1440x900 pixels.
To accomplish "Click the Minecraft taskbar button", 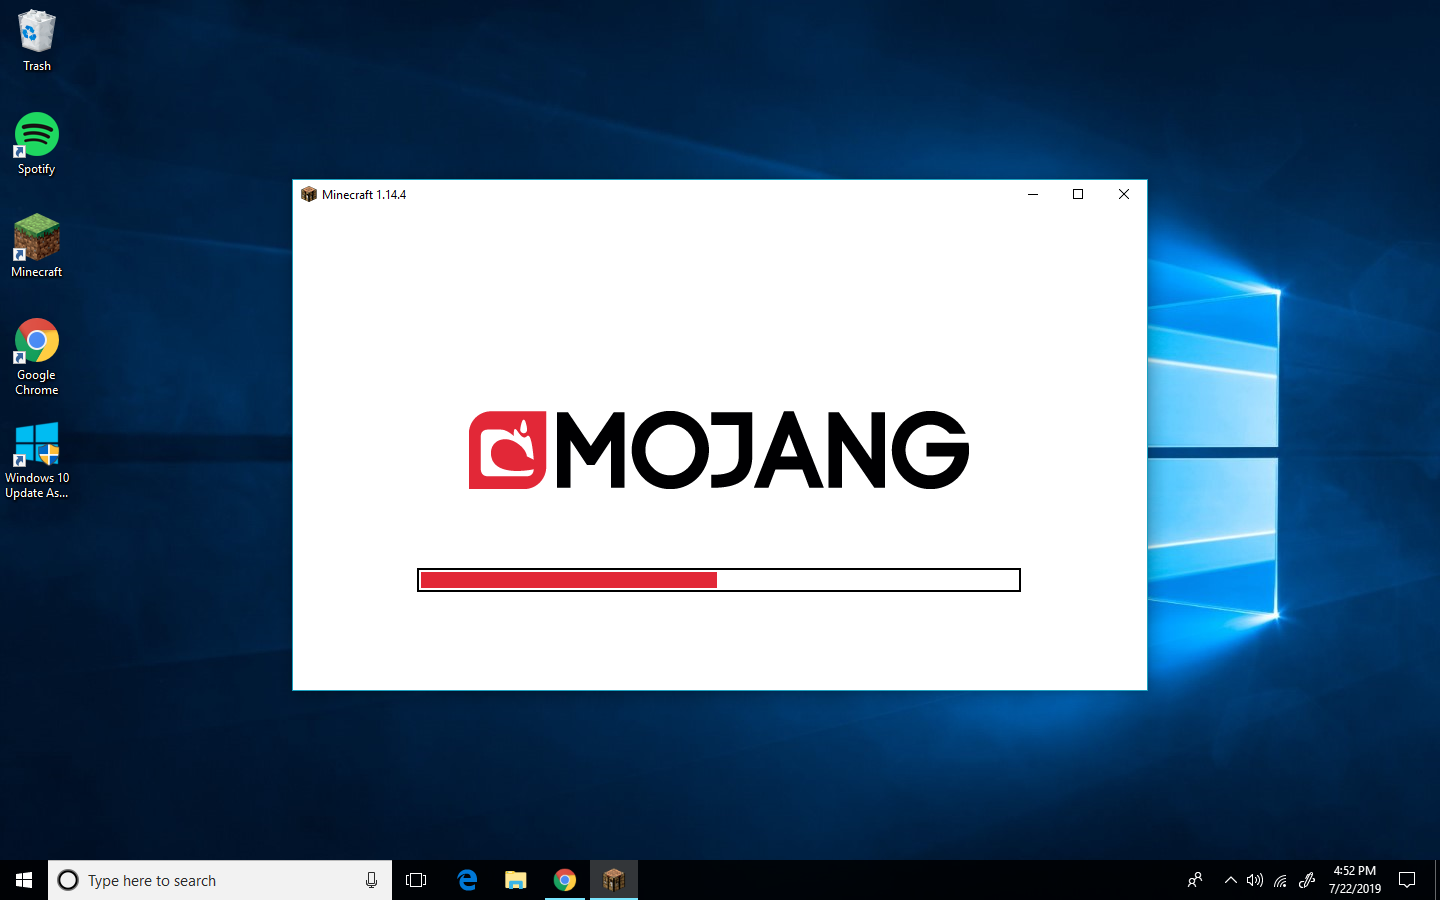I will (x=614, y=880).
